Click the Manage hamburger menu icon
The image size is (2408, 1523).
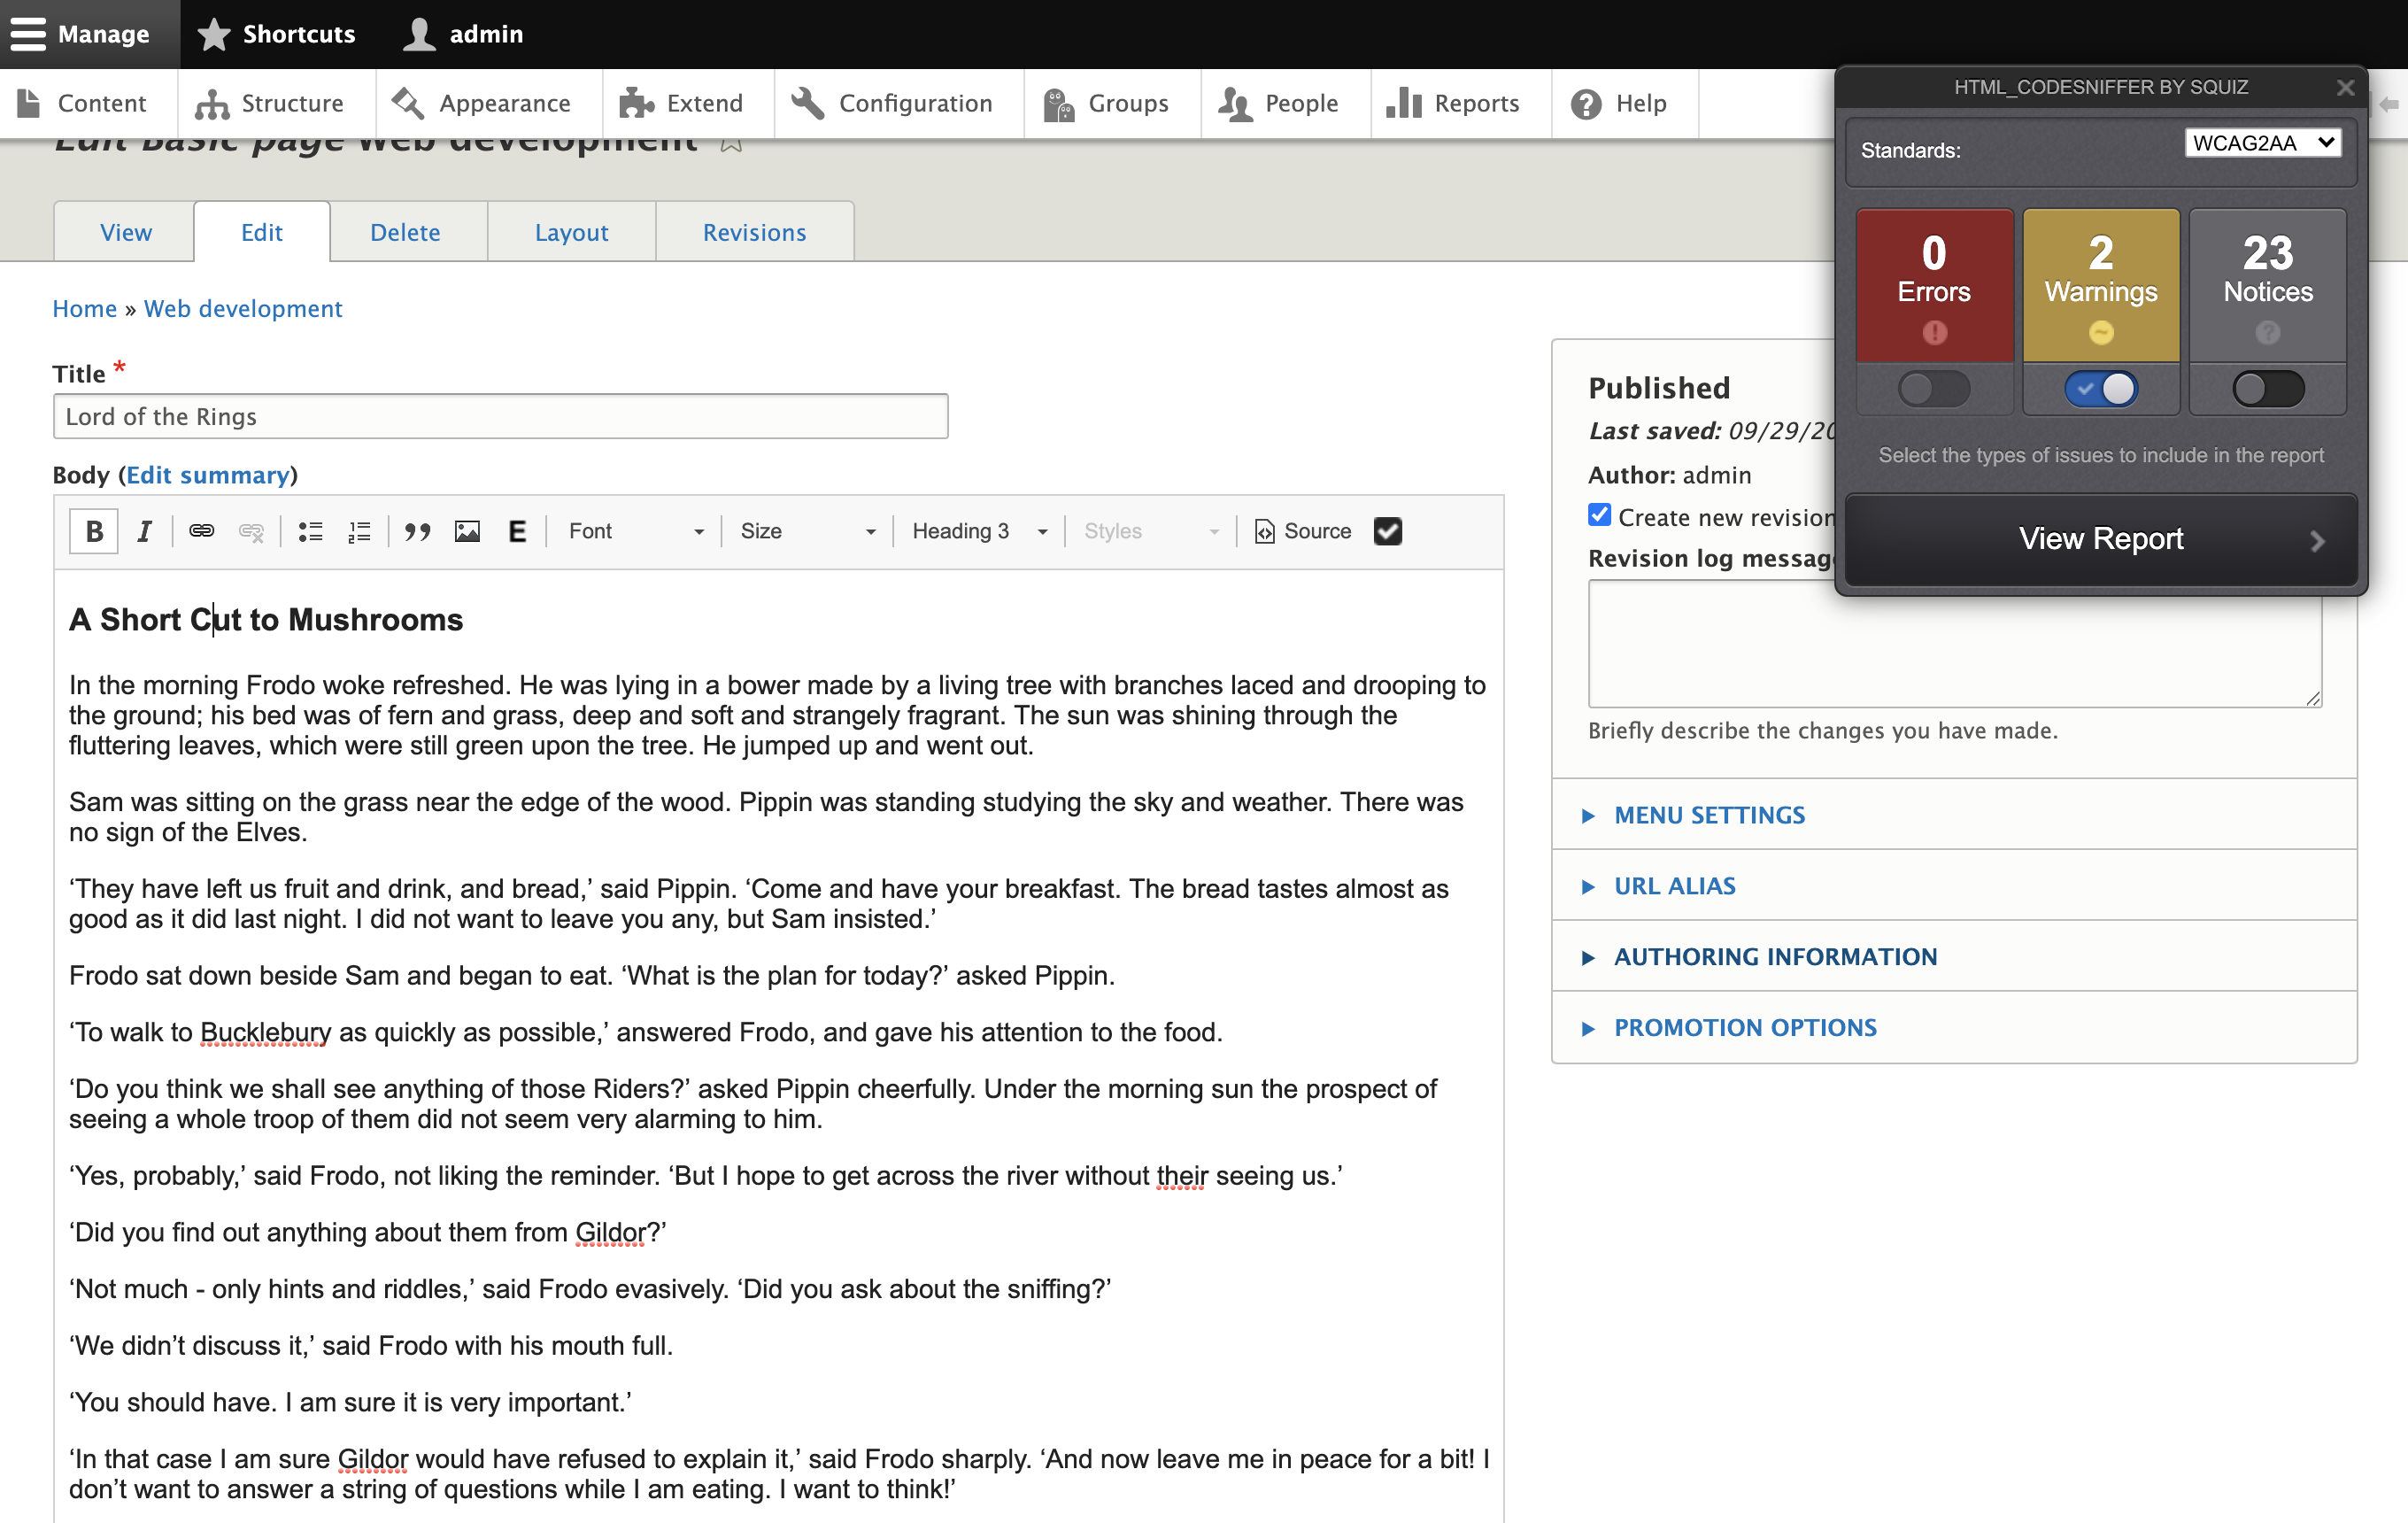[28, 34]
